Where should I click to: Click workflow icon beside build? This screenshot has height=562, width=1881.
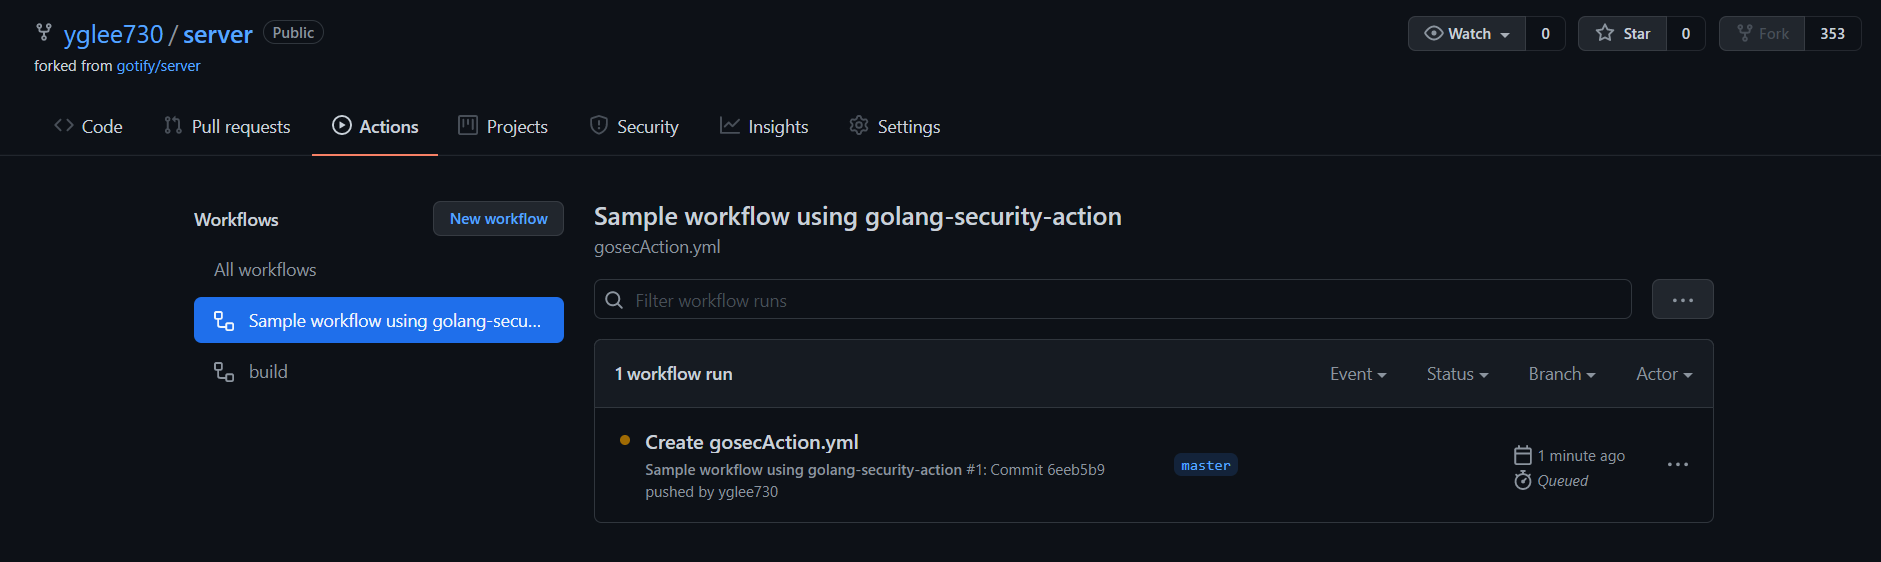(x=224, y=372)
